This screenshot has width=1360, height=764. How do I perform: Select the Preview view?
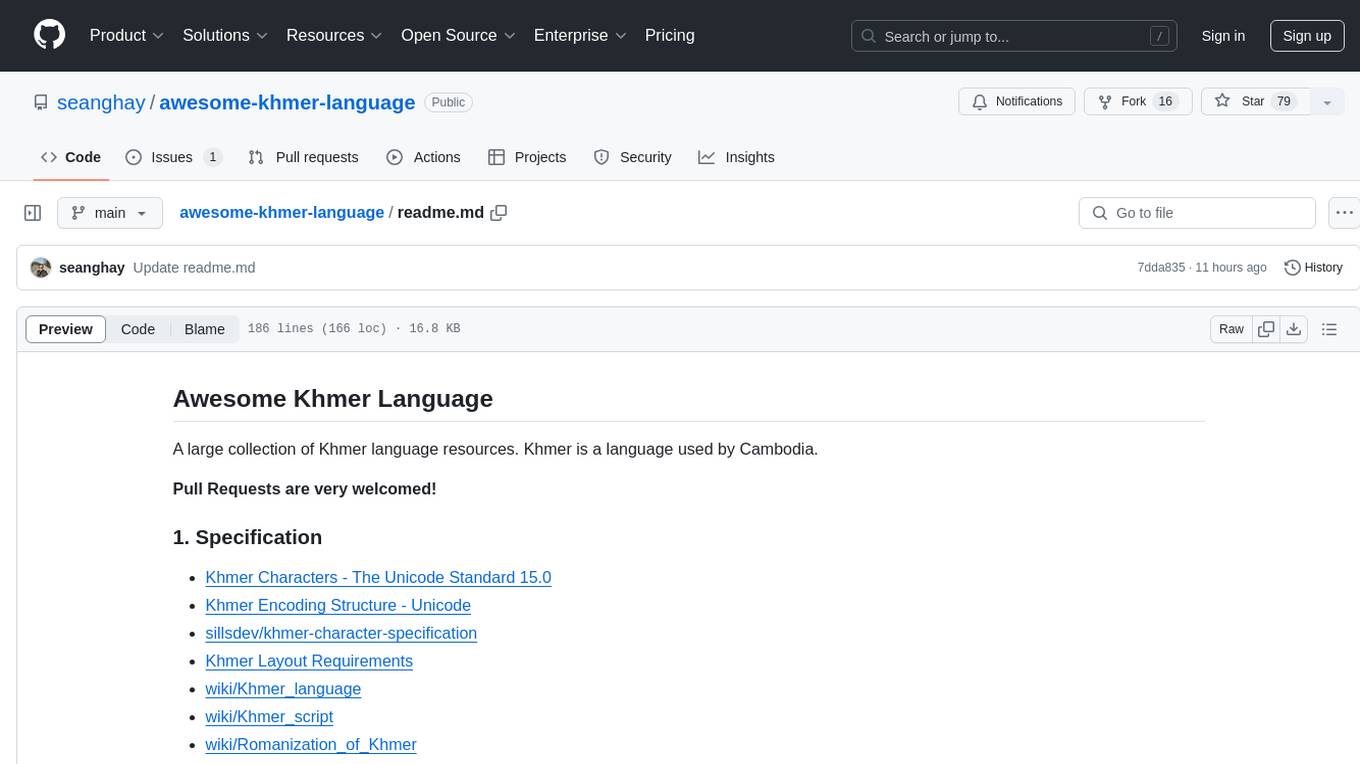click(66, 329)
